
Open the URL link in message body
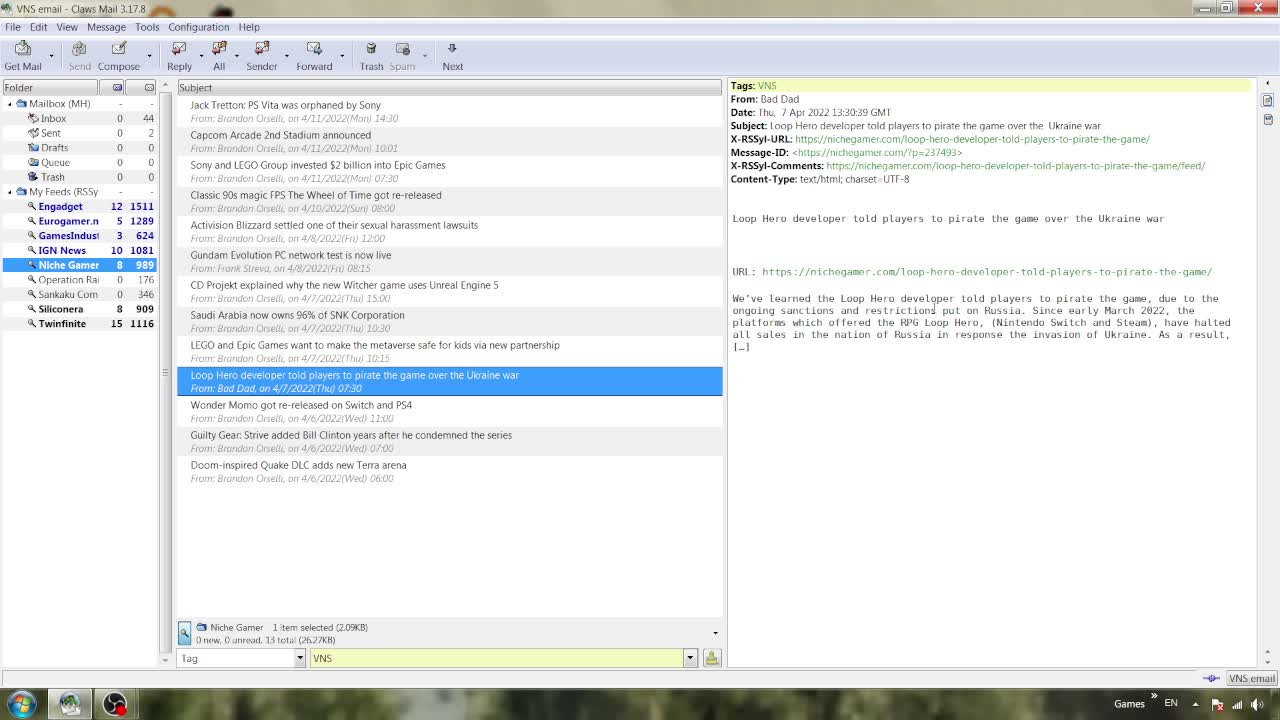987,272
